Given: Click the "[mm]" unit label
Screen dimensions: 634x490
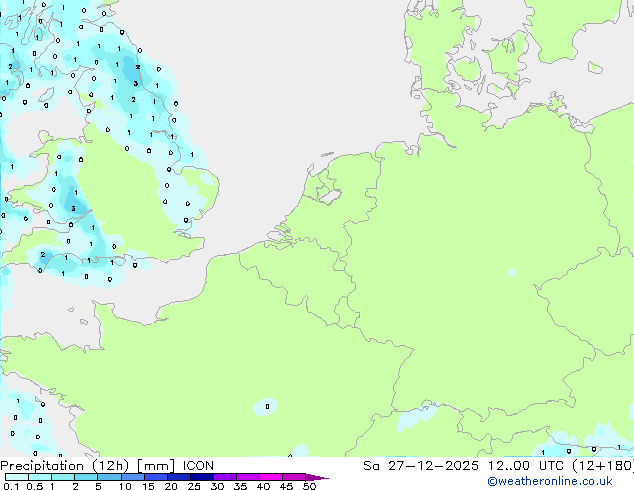Looking at the screenshot, I should pyautogui.click(x=156, y=466).
